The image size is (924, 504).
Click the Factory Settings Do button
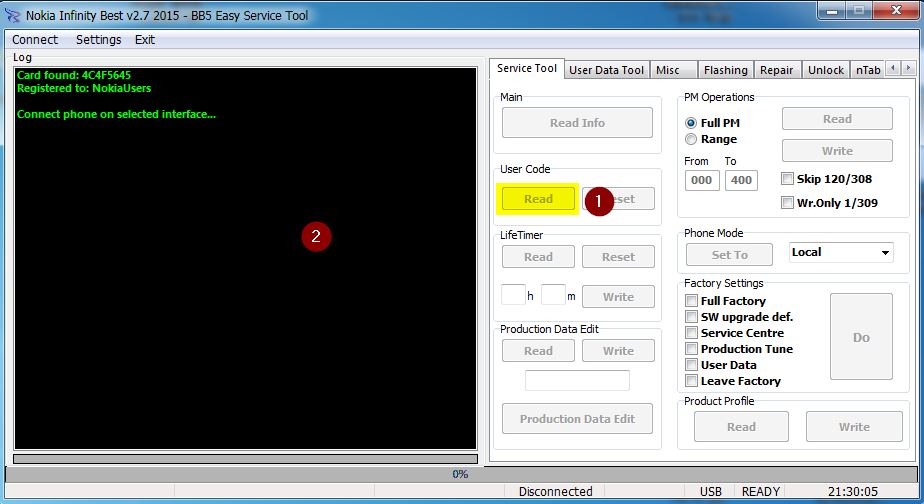pos(861,337)
